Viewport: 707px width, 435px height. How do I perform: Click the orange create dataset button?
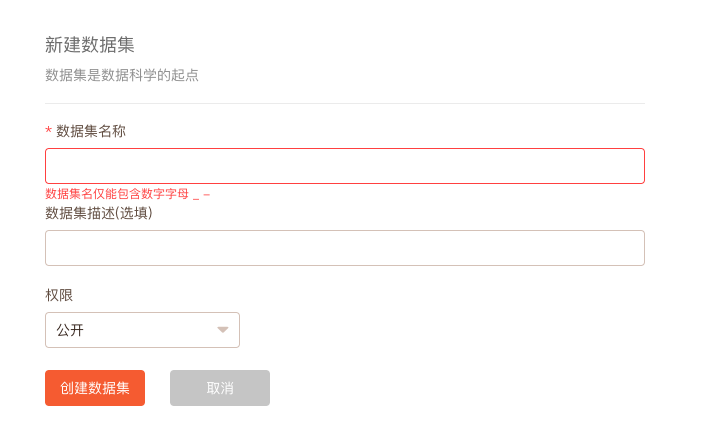pos(95,388)
